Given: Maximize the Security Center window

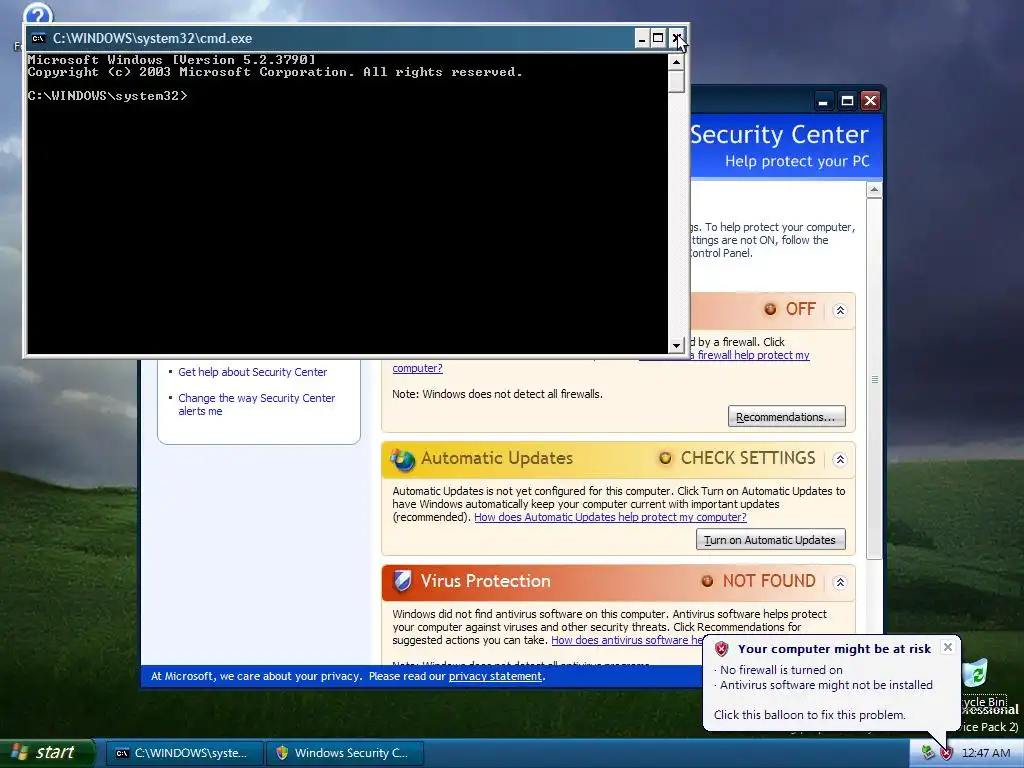Looking at the screenshot, I should 847,101.
